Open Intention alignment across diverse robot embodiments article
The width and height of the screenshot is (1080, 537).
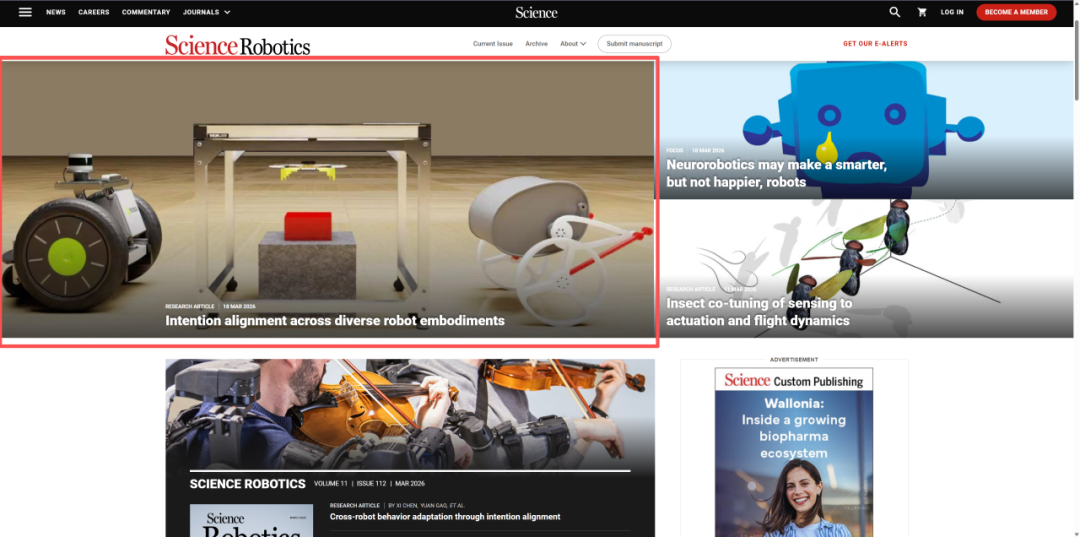(x=334, y=321)
